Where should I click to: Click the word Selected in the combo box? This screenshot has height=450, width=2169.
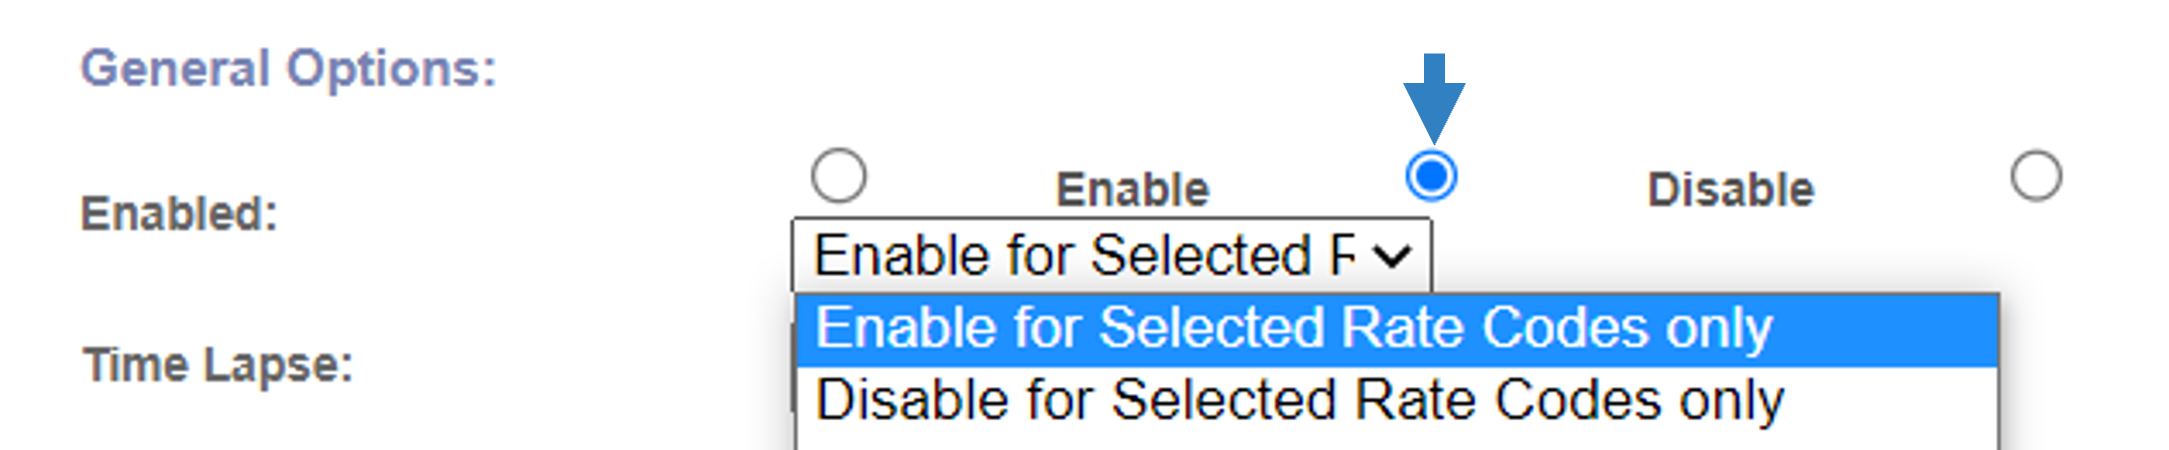tap(1201, 255)
